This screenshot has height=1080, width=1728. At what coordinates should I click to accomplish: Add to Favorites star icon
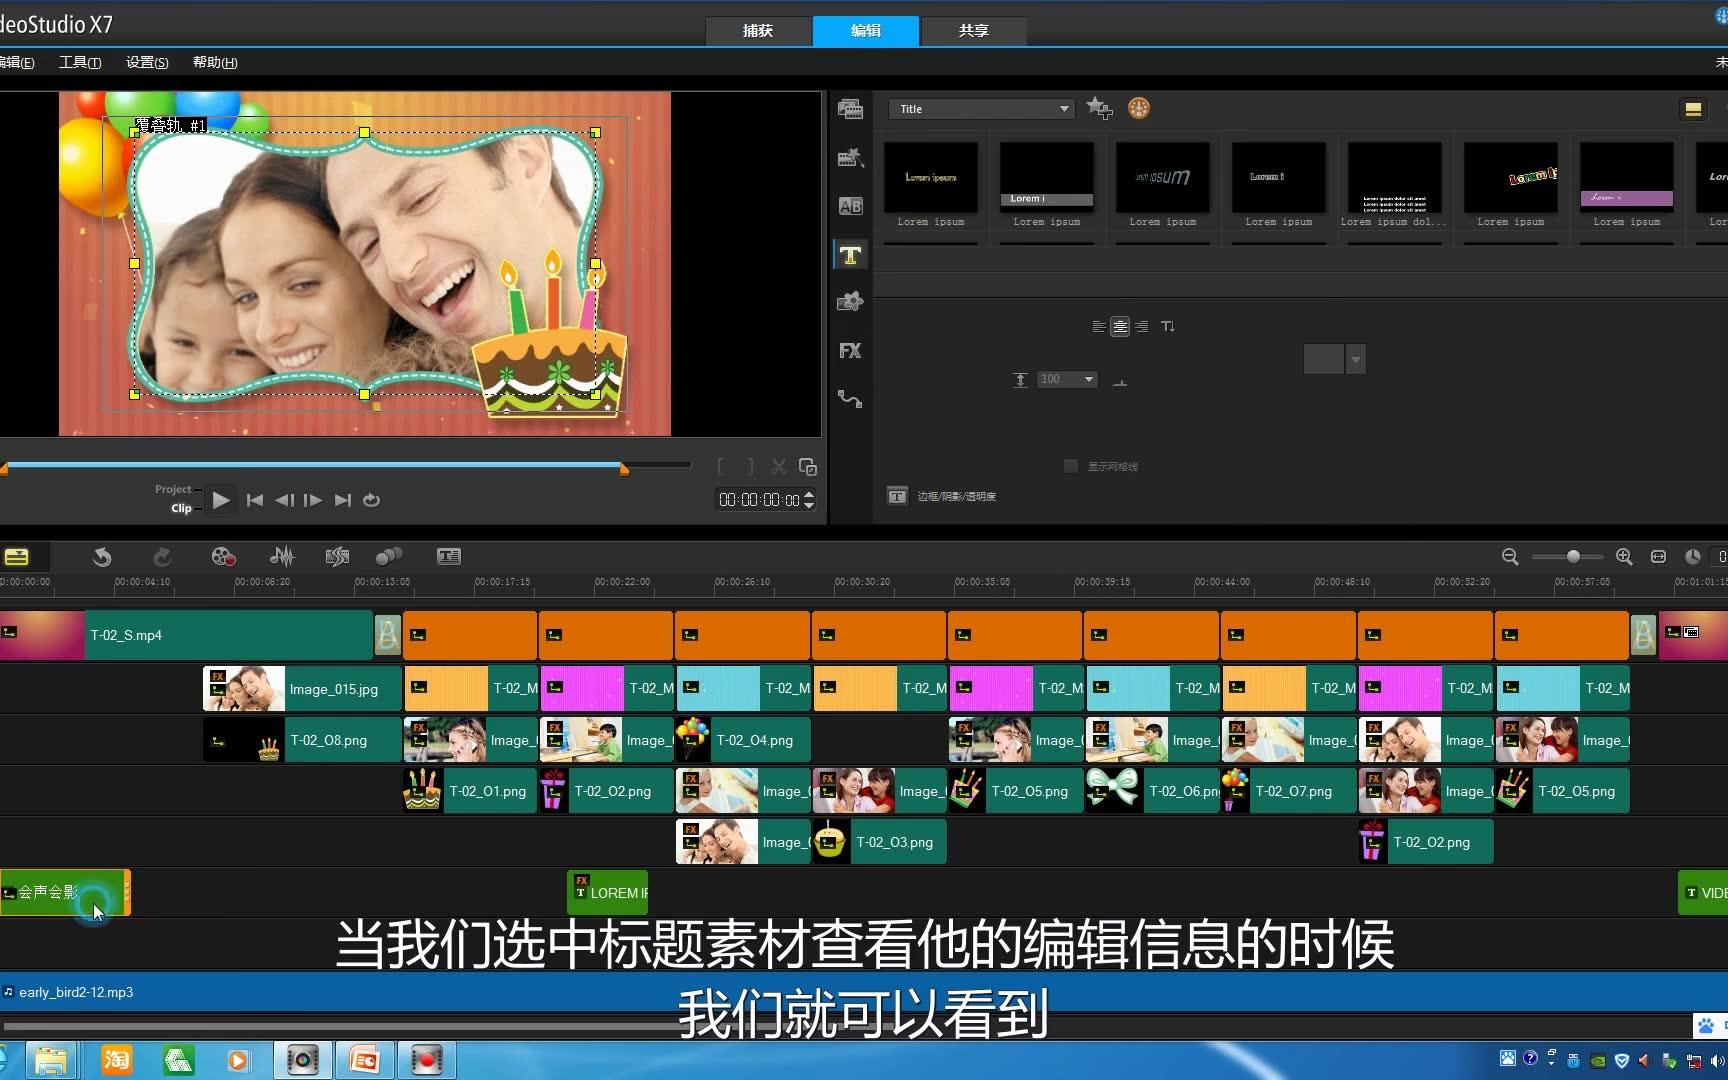(1099, 108)
